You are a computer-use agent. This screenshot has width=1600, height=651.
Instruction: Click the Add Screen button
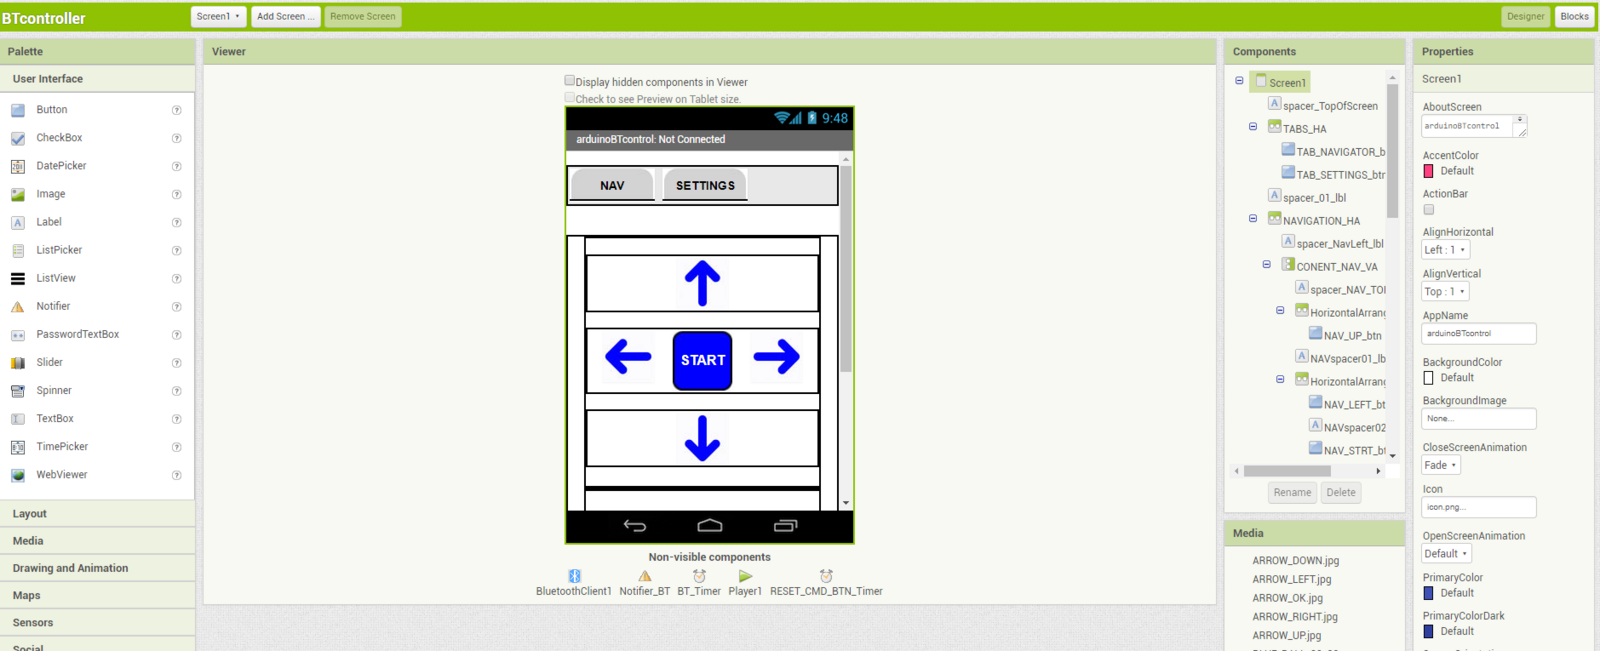coord(285,16)
